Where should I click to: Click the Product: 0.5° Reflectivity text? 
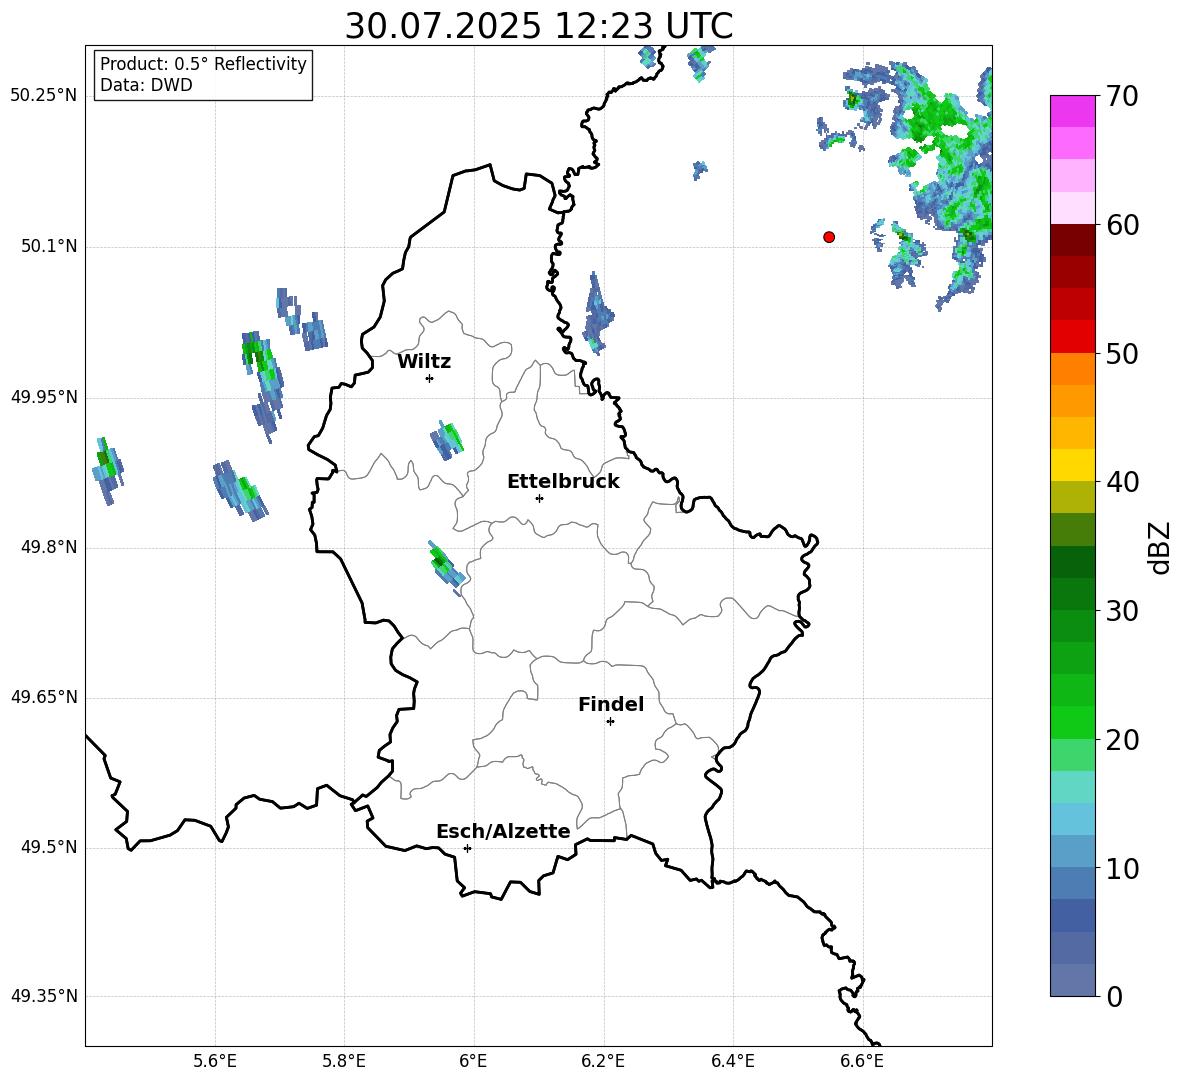[203, 63]
